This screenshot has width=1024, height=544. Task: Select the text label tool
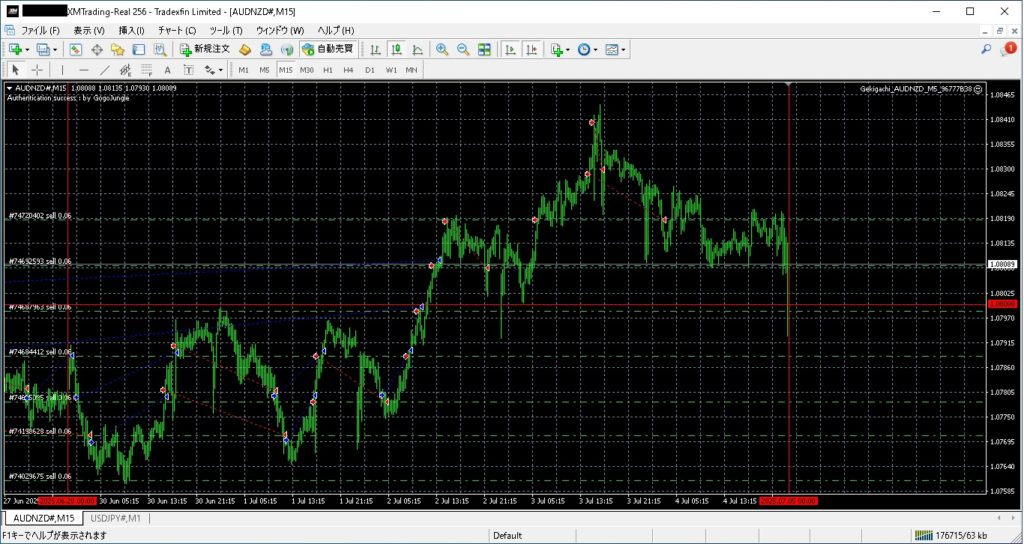(x=167, y=70)
